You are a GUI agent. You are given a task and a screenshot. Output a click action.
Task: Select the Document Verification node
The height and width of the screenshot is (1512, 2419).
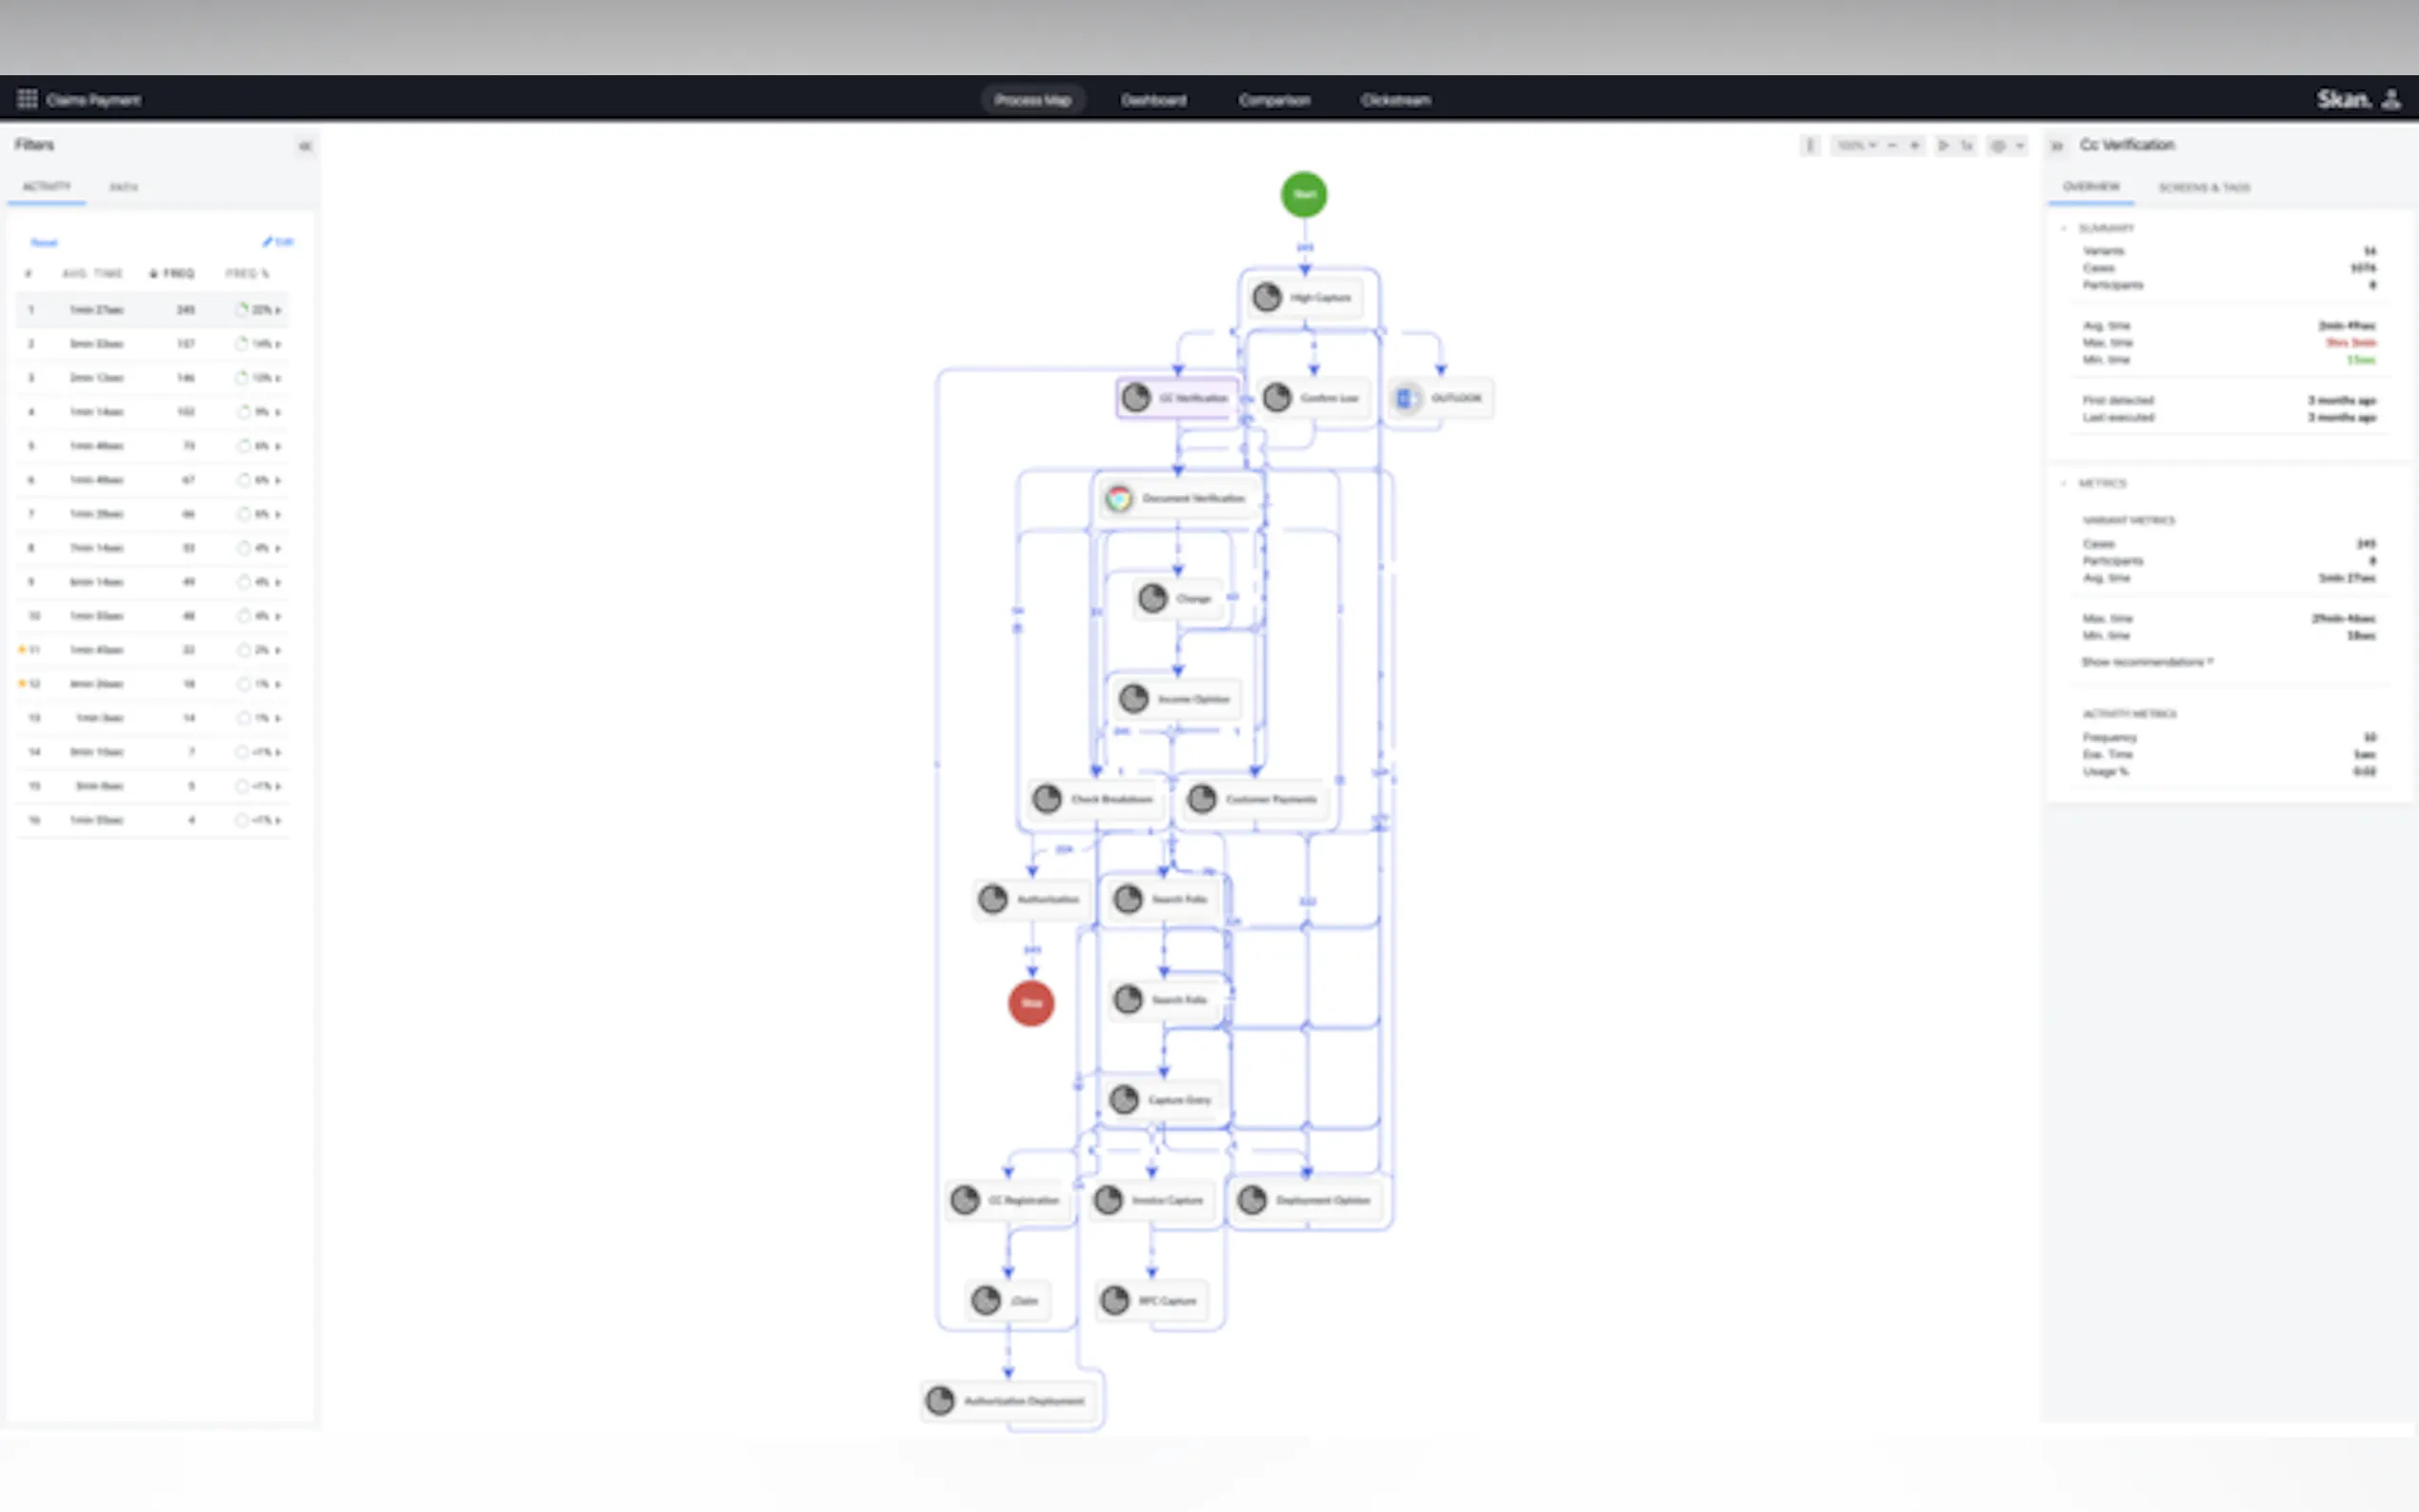click(1179, 498)
